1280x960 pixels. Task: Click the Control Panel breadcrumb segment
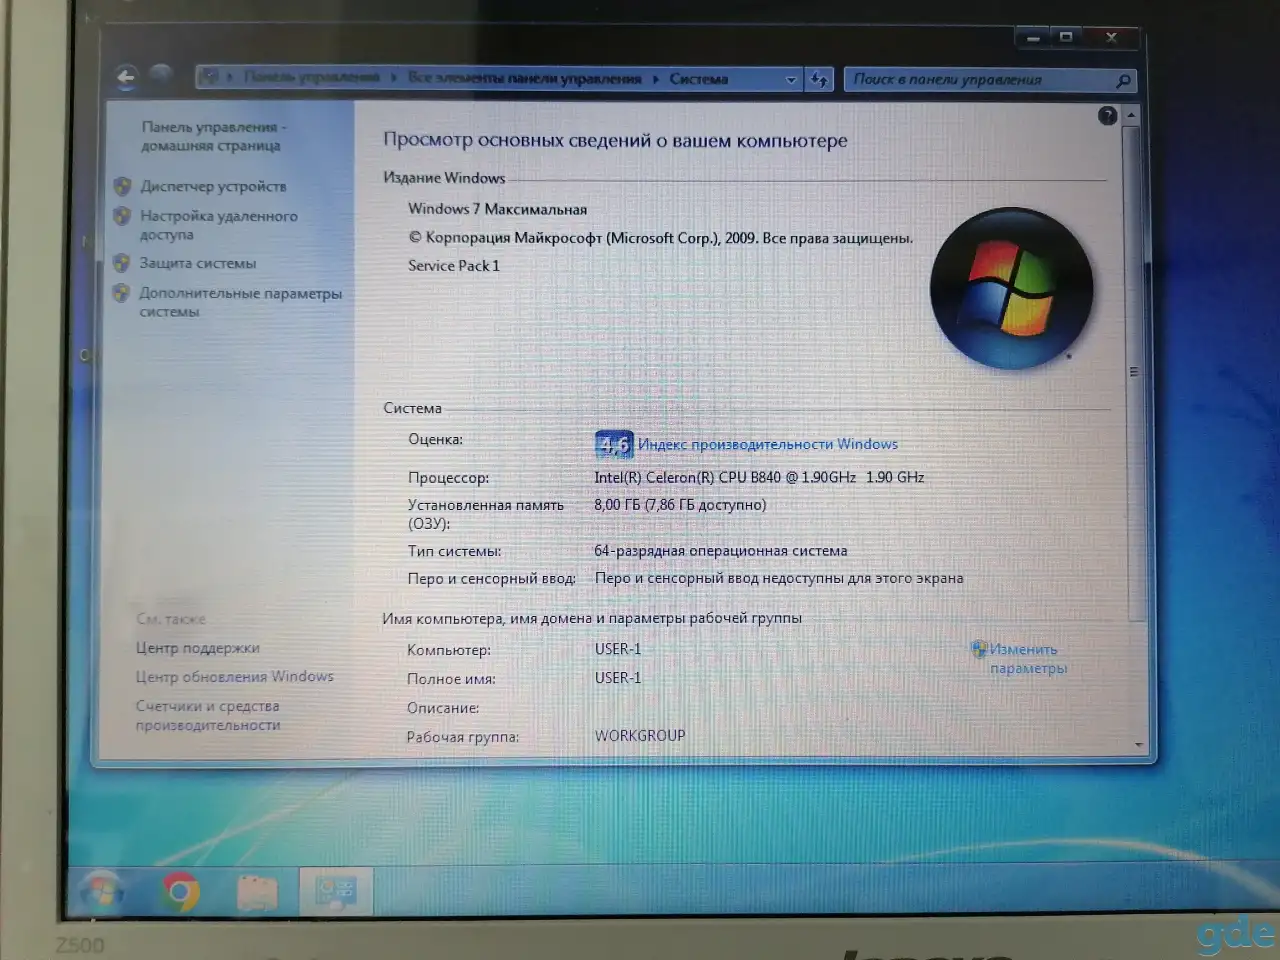tap(311, 77)
